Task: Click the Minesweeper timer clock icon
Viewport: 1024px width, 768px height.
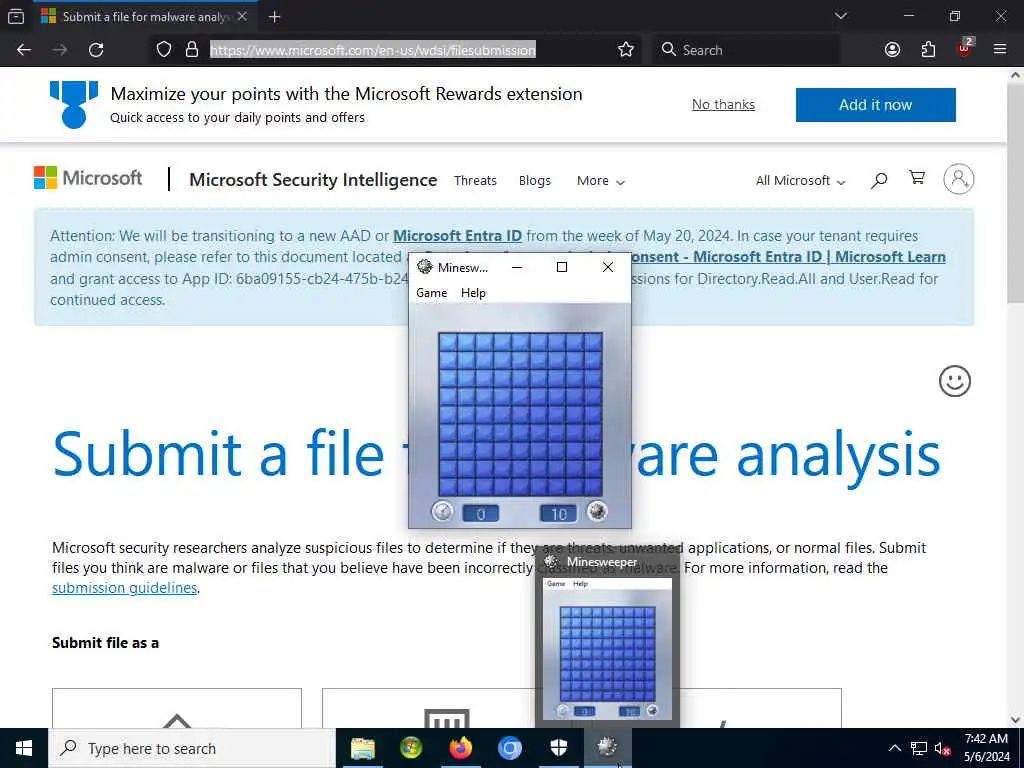Action: pyautogui.click(x=443, y=511)
